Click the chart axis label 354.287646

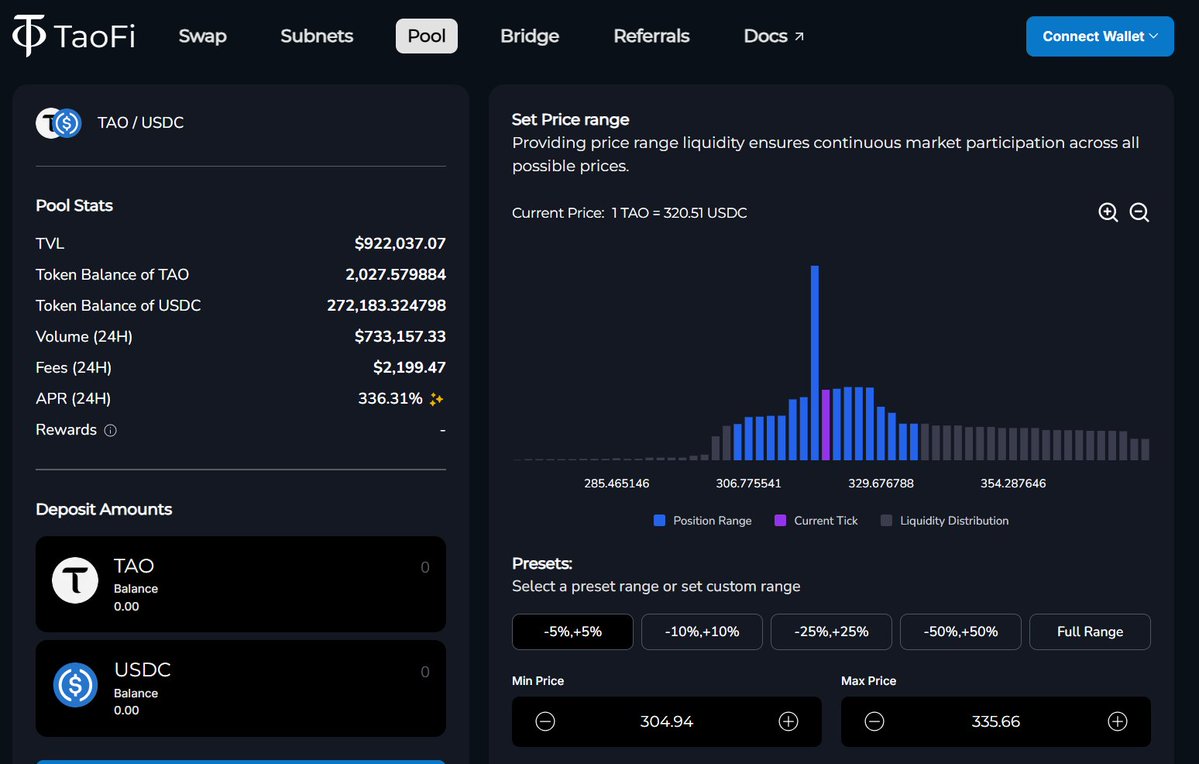click(1013, 483)
